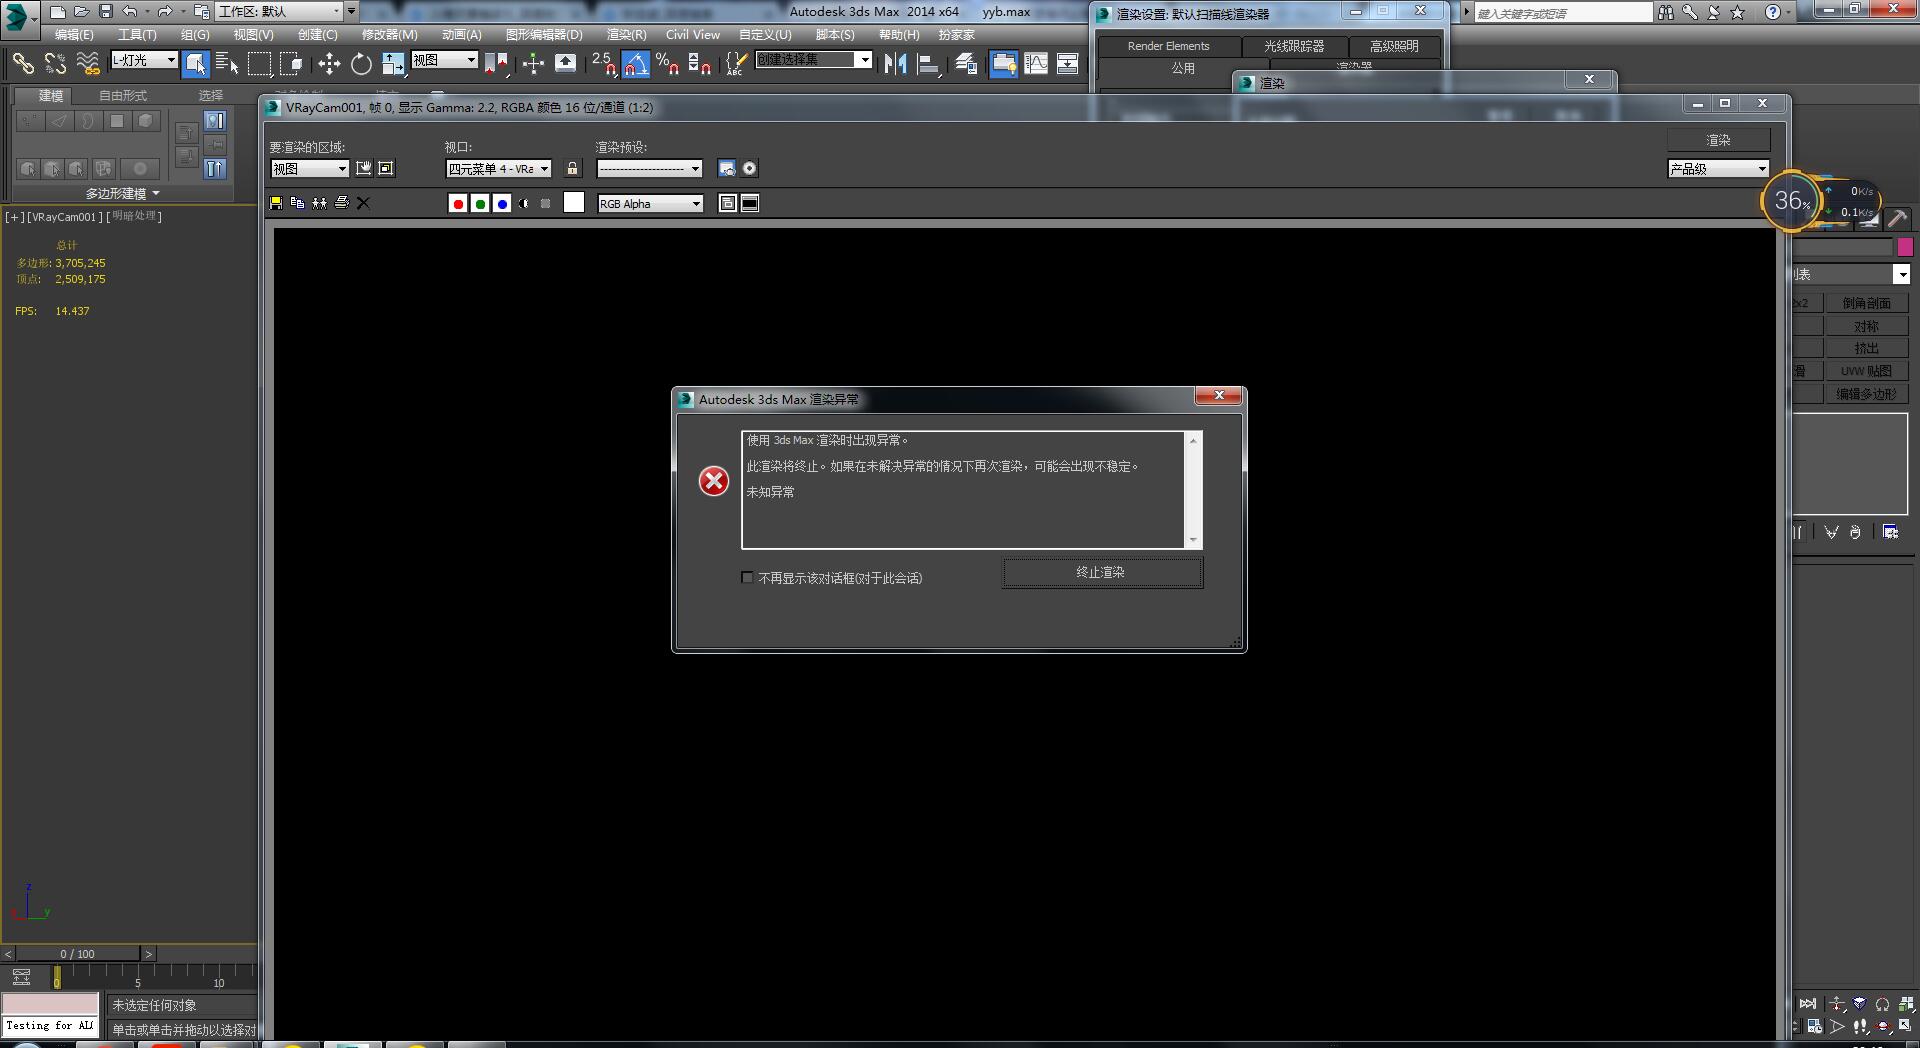Open the Civil View menu

click(x=693, y=35)
